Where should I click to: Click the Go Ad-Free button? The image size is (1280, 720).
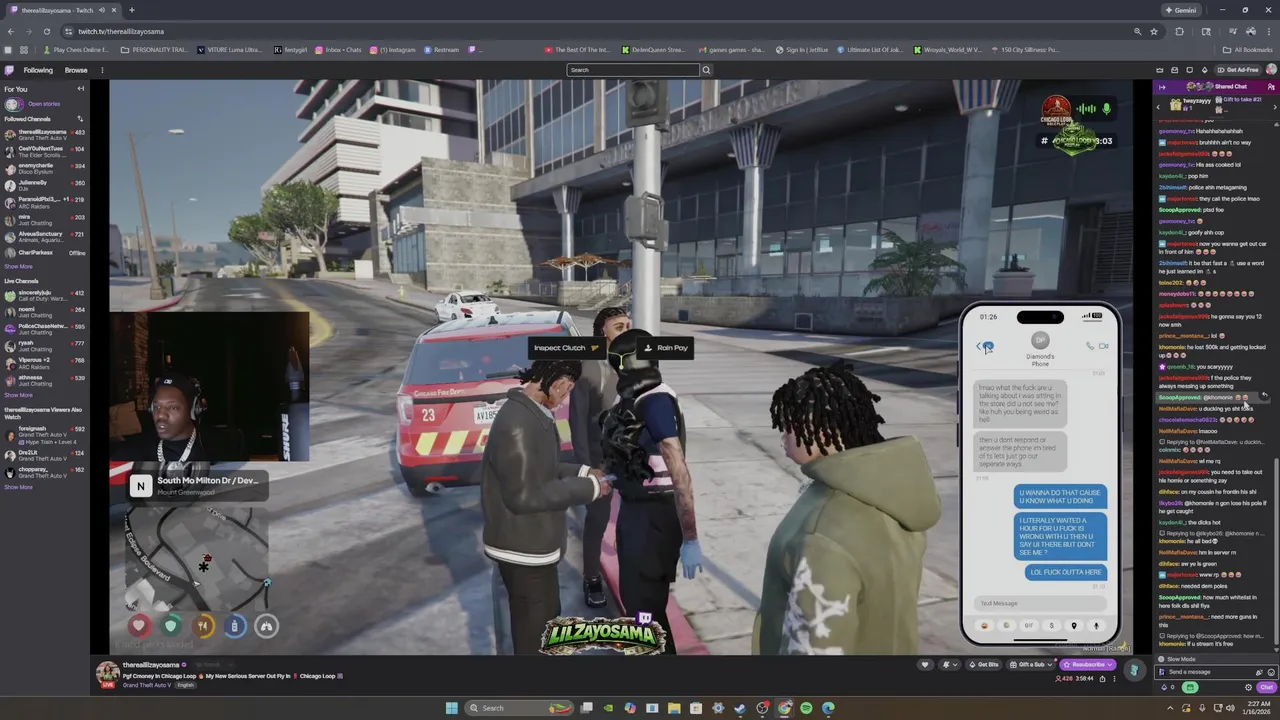click(x=1236, y=70)
